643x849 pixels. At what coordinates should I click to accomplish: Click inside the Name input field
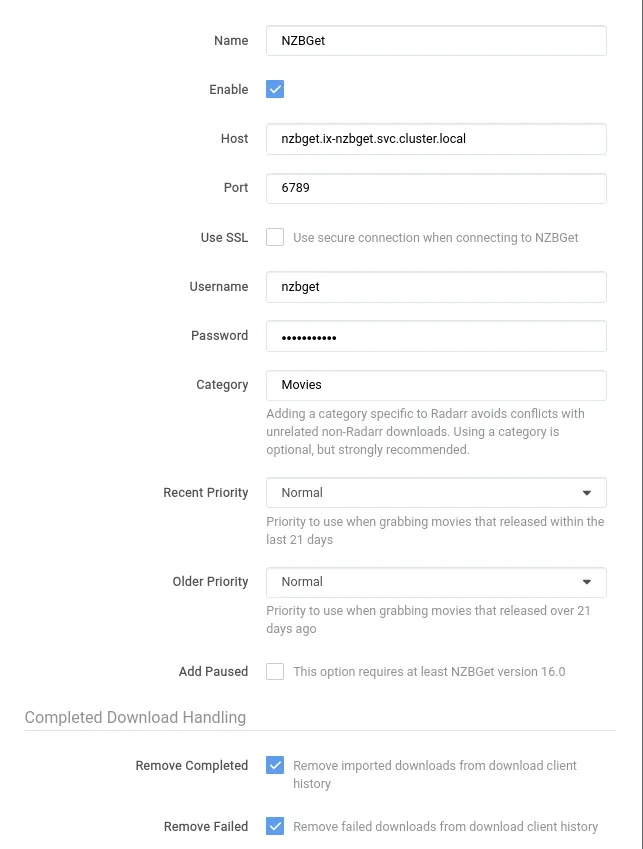click(x=436, y=40)
